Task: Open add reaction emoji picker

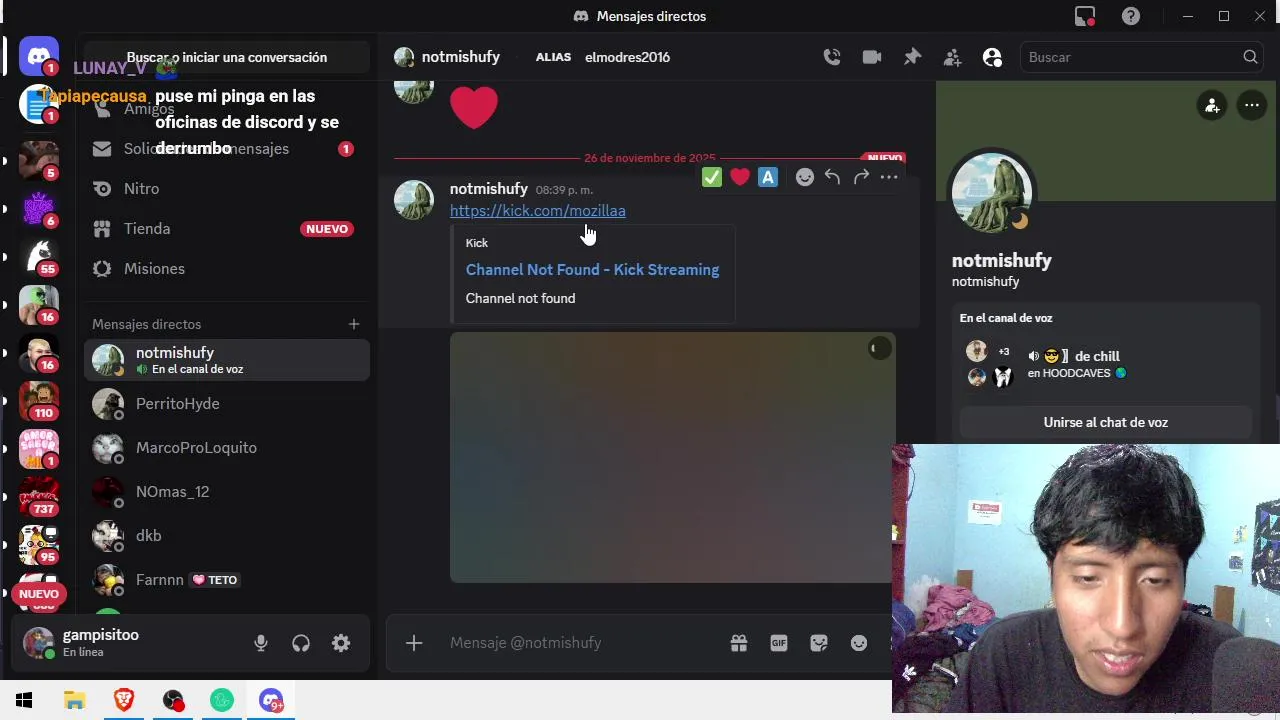Action: [805, 177]
